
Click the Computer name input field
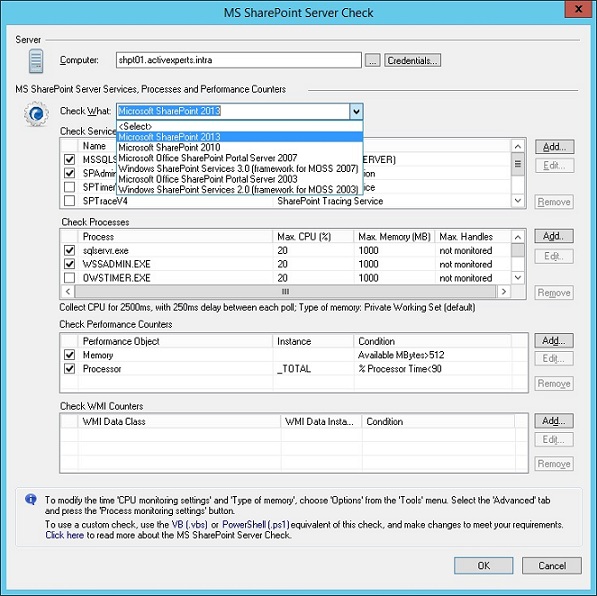click(x=239, y=60)
